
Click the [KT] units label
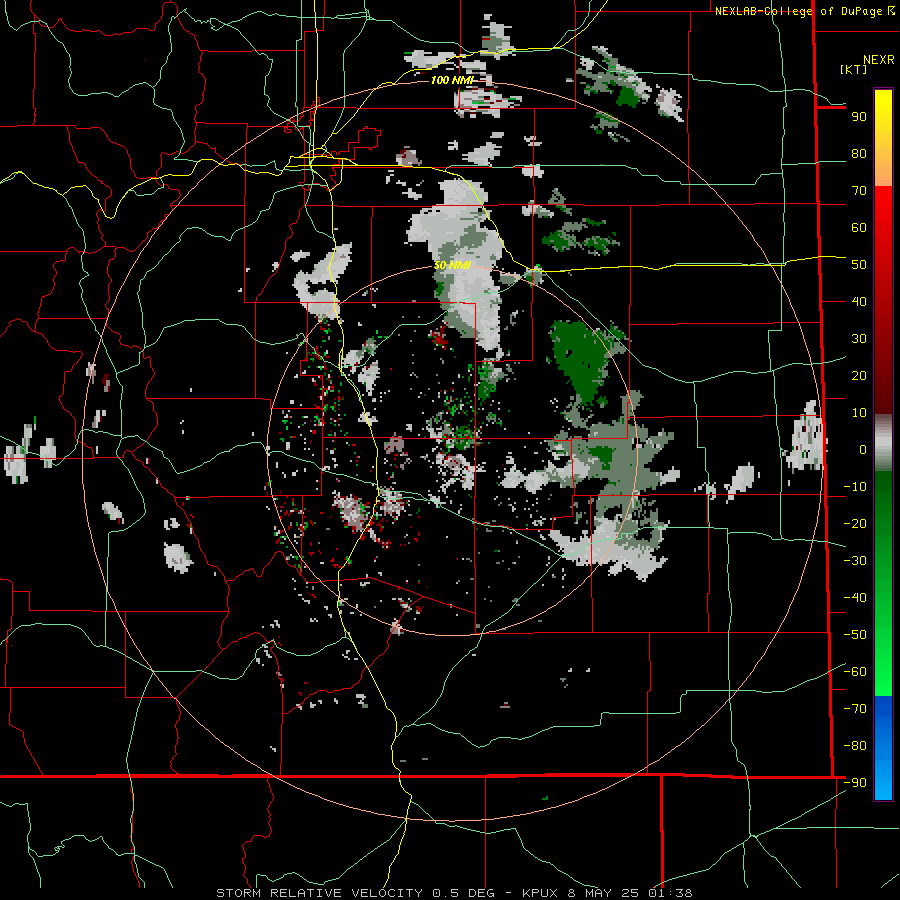(854, 69)
